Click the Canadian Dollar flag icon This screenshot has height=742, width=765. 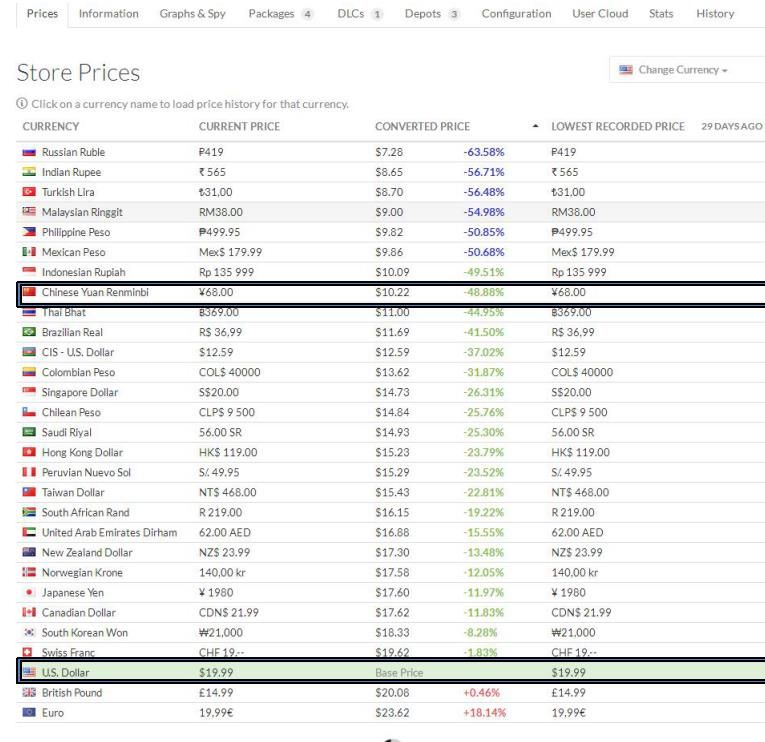click(28, 612)
